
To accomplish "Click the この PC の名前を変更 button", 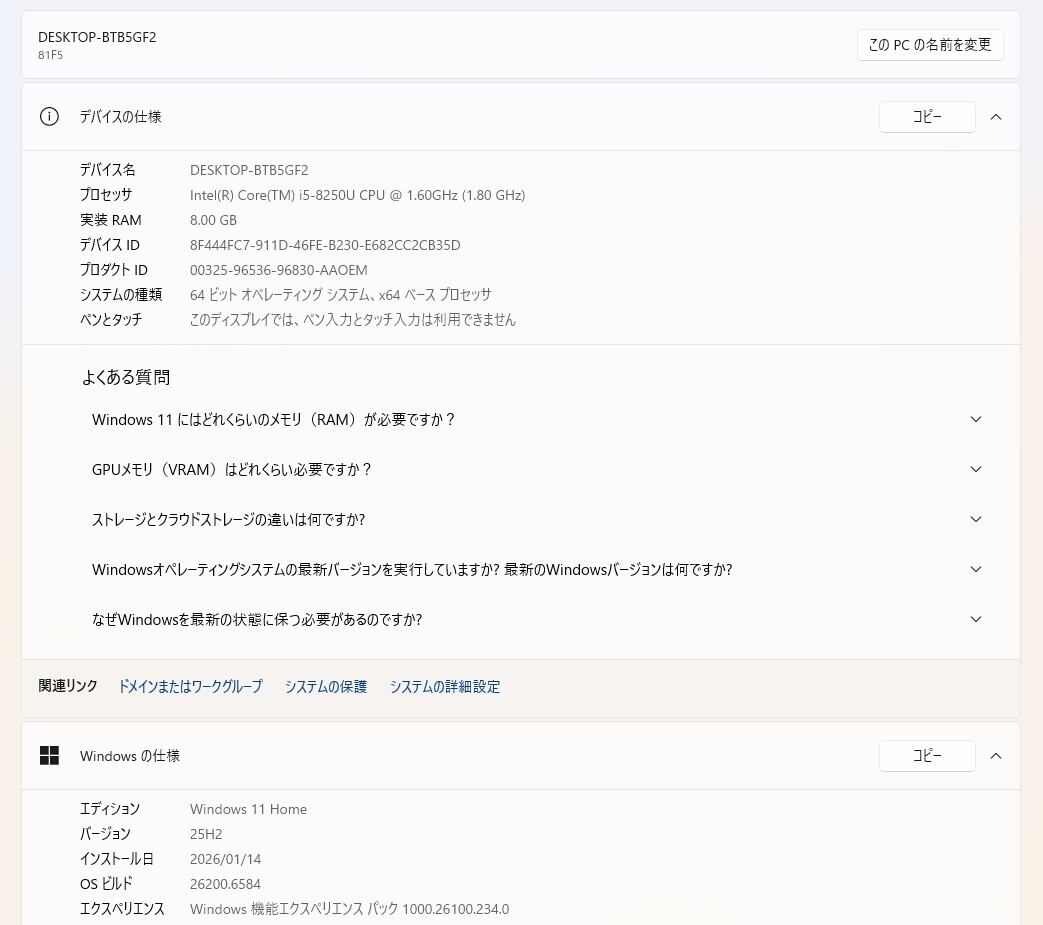I will coord(930,45).
